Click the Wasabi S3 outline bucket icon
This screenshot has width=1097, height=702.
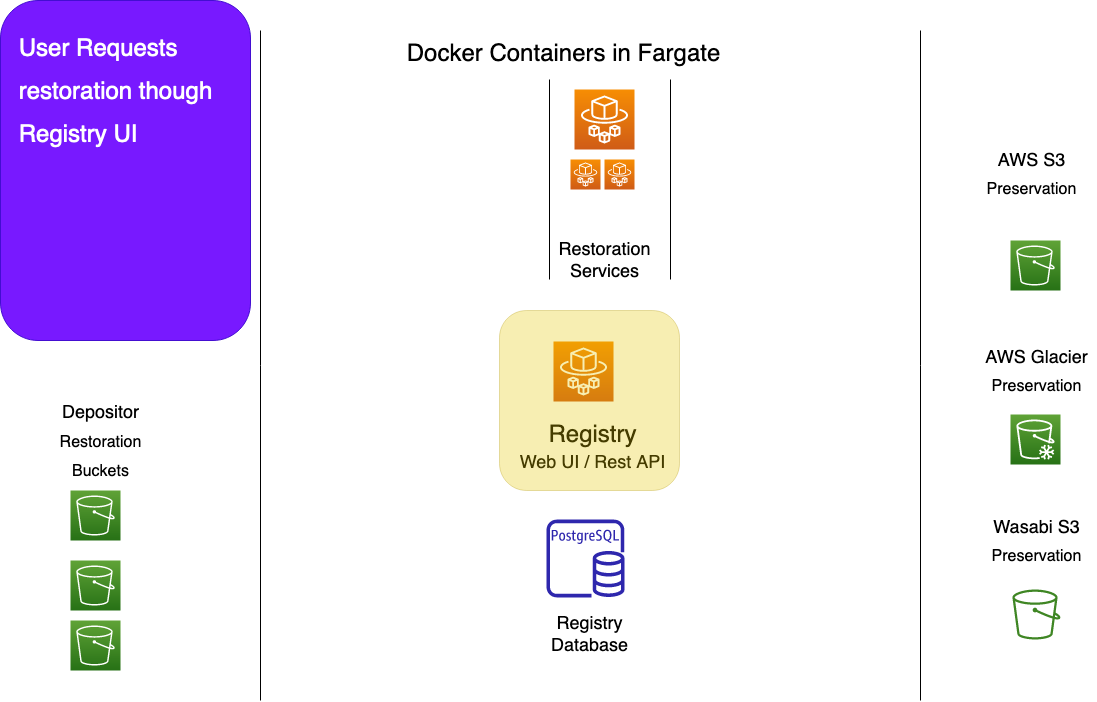(1035, 614)
